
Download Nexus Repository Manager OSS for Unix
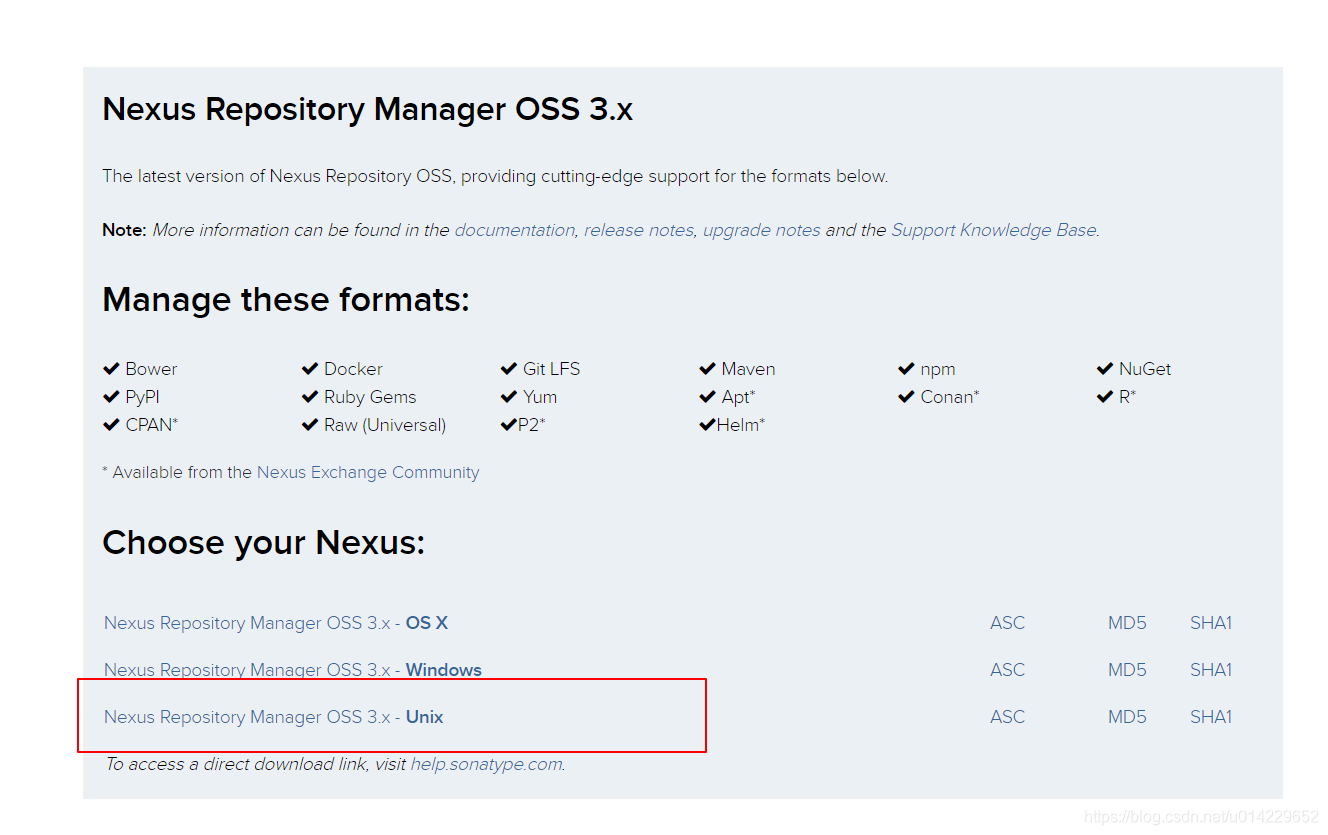tap(274, 717)
